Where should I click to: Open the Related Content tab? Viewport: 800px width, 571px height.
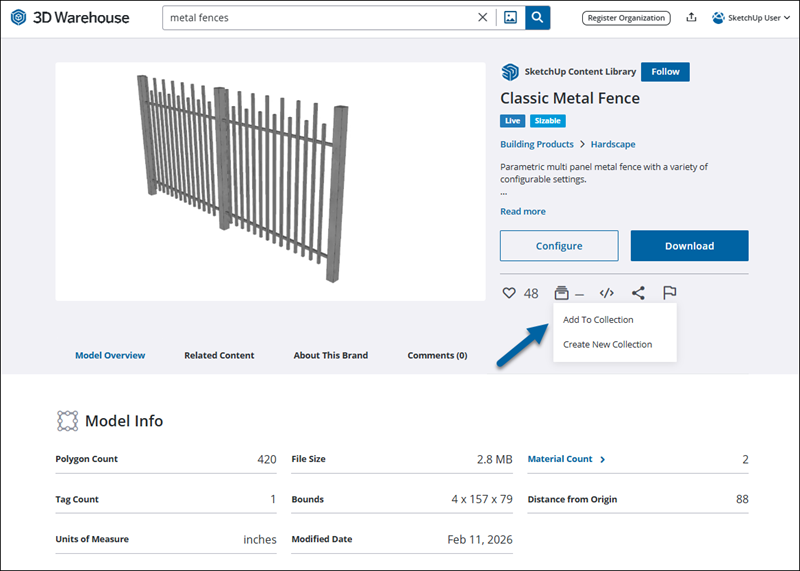coord(219,355)
